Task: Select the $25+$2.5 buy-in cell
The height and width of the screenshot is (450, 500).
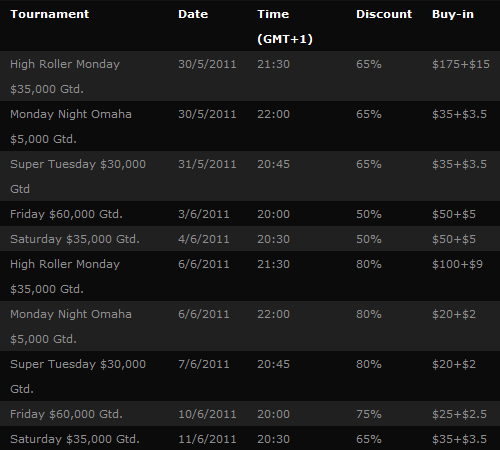Action: click(x=459, y=414)
